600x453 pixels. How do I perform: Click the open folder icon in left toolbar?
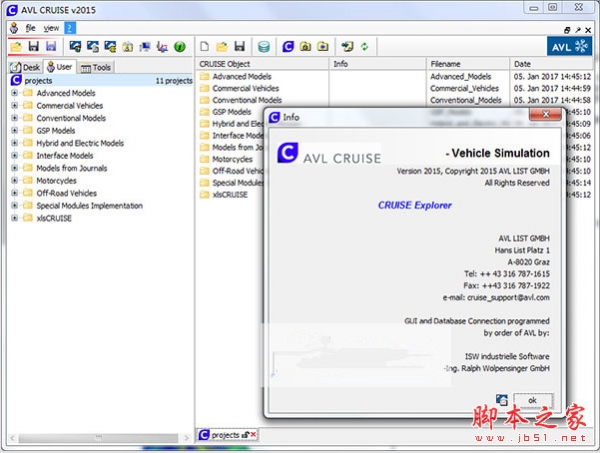[x=16, y=47]
